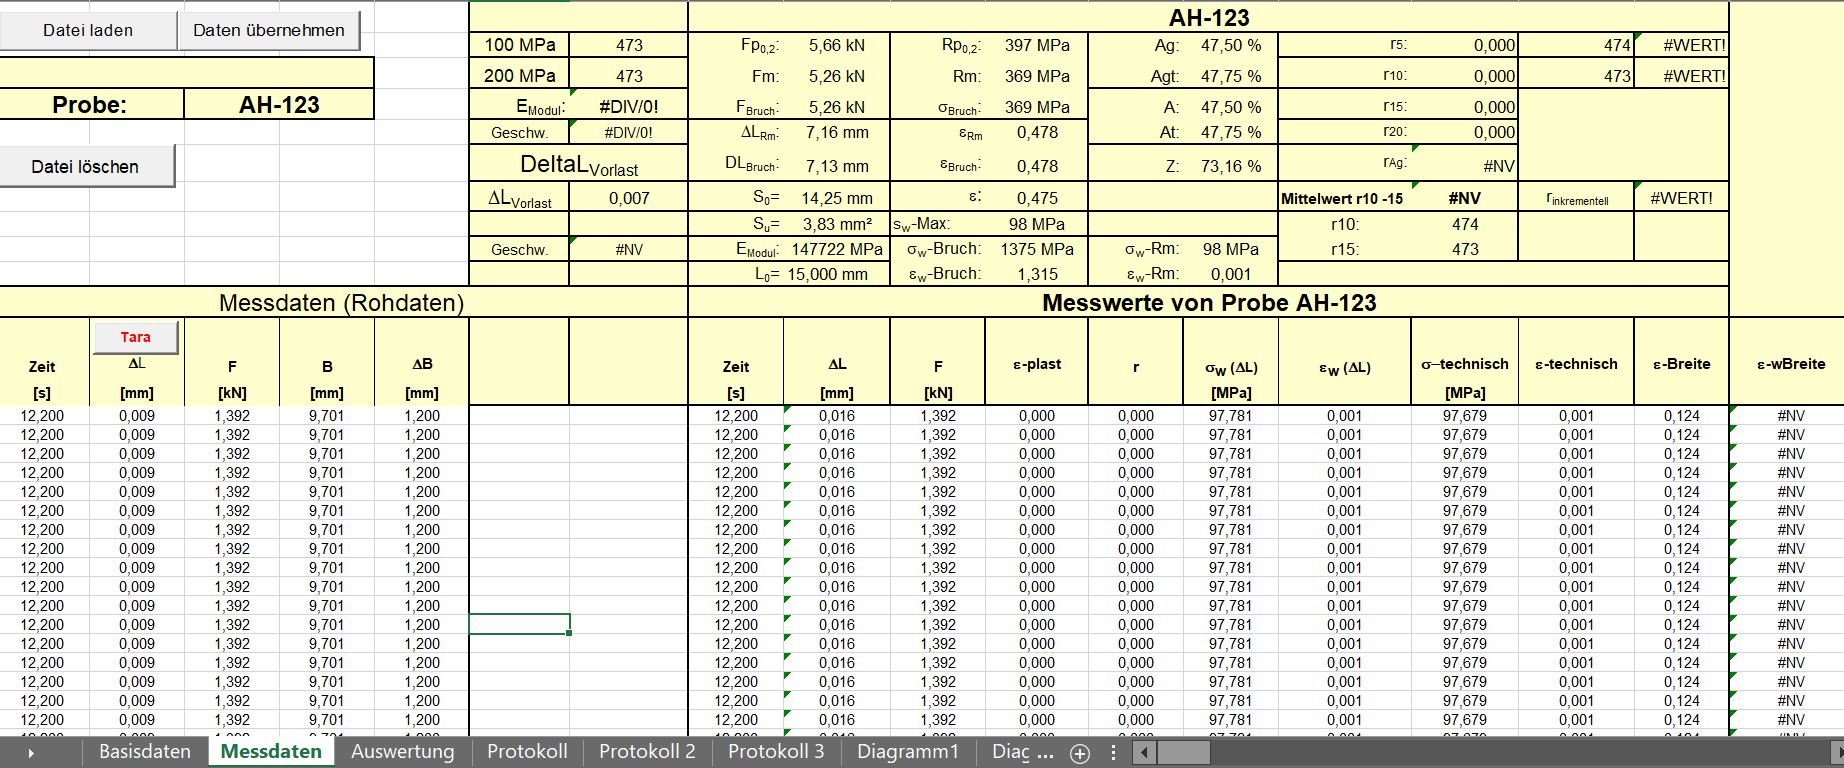Viewport: 1844px width, 768px height.
Task: Select the ΔL Vorlast value cell 0,007
Action: click(x=629, y=198)
